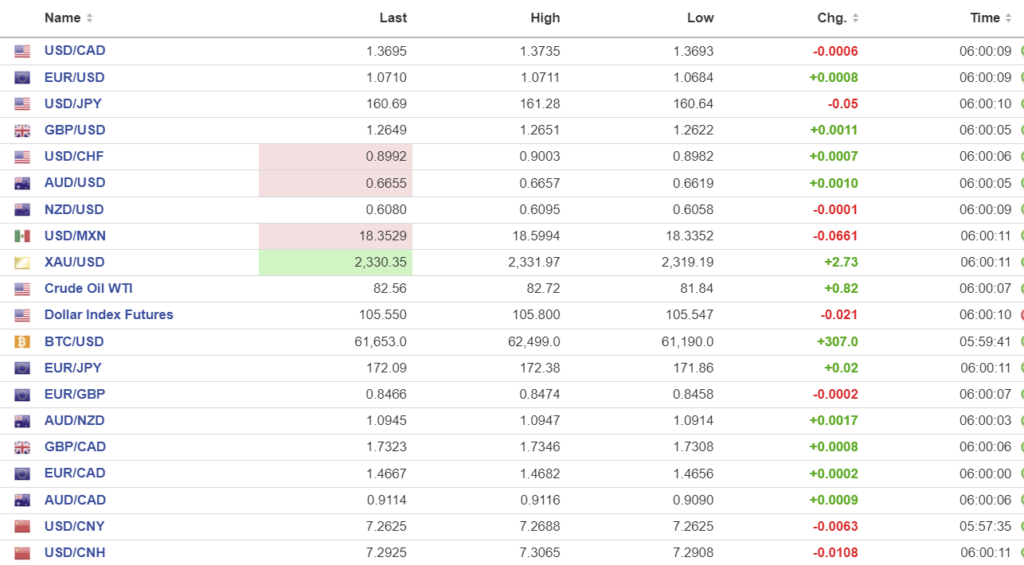1024x565 pixels.
Task: Click the Bitcoin icon beside BTC/USD
Action: (22, 342)
